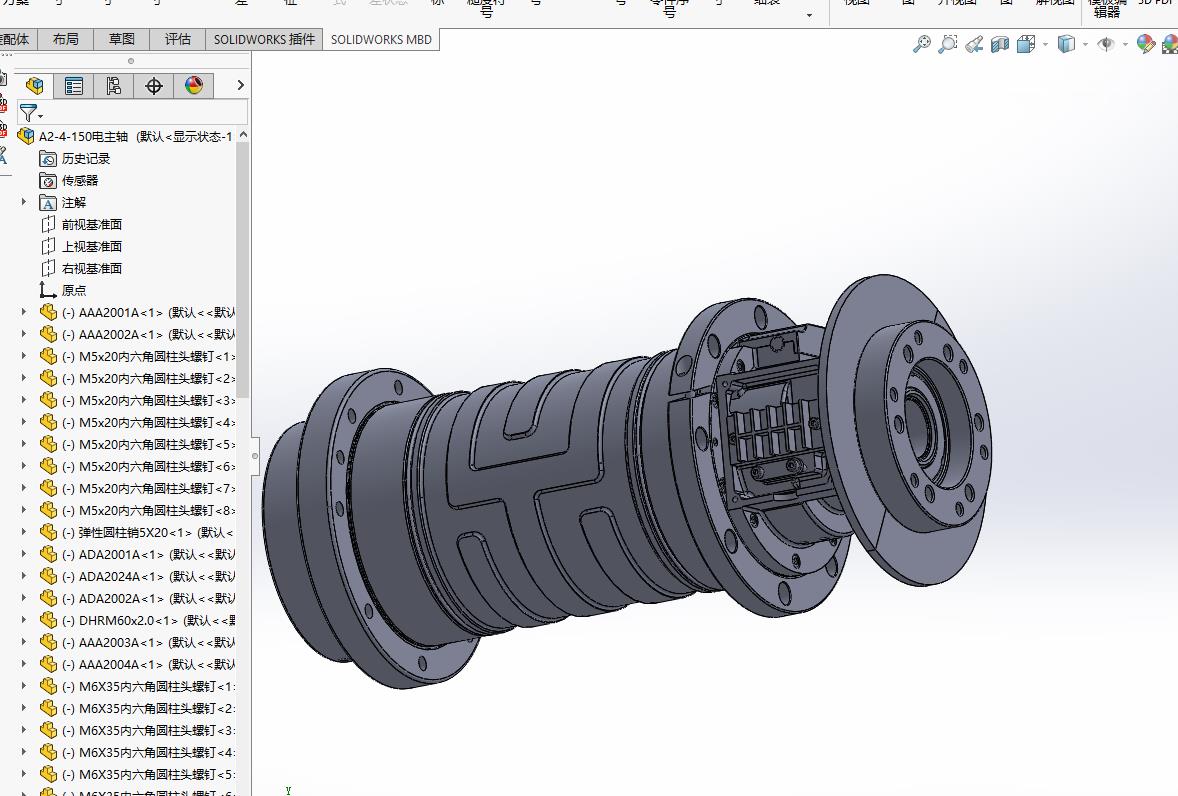Click the panel collapse handle on tree edge
This screenshot has height=796, width=1178.
click(x=255, y=456)
